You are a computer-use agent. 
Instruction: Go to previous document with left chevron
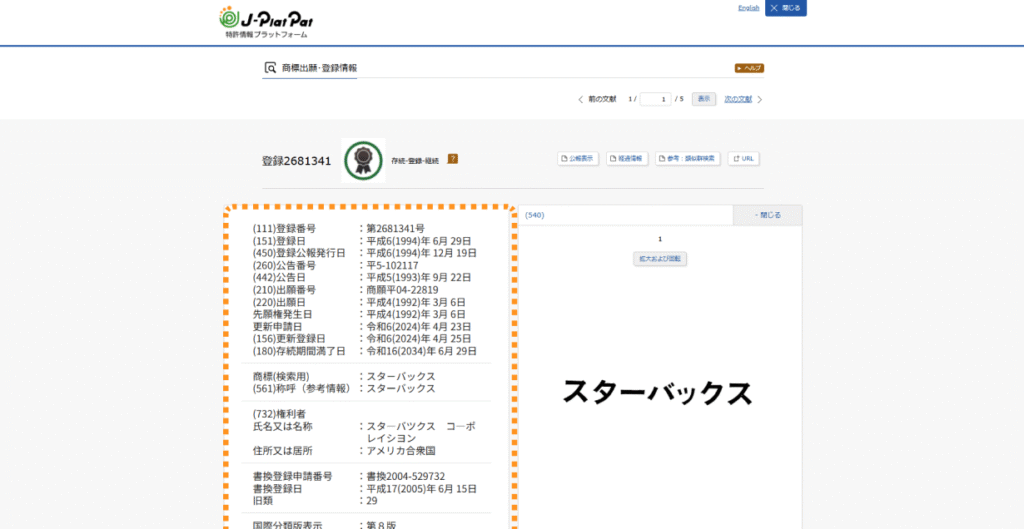pyautogui.click(x=581, y=99)
